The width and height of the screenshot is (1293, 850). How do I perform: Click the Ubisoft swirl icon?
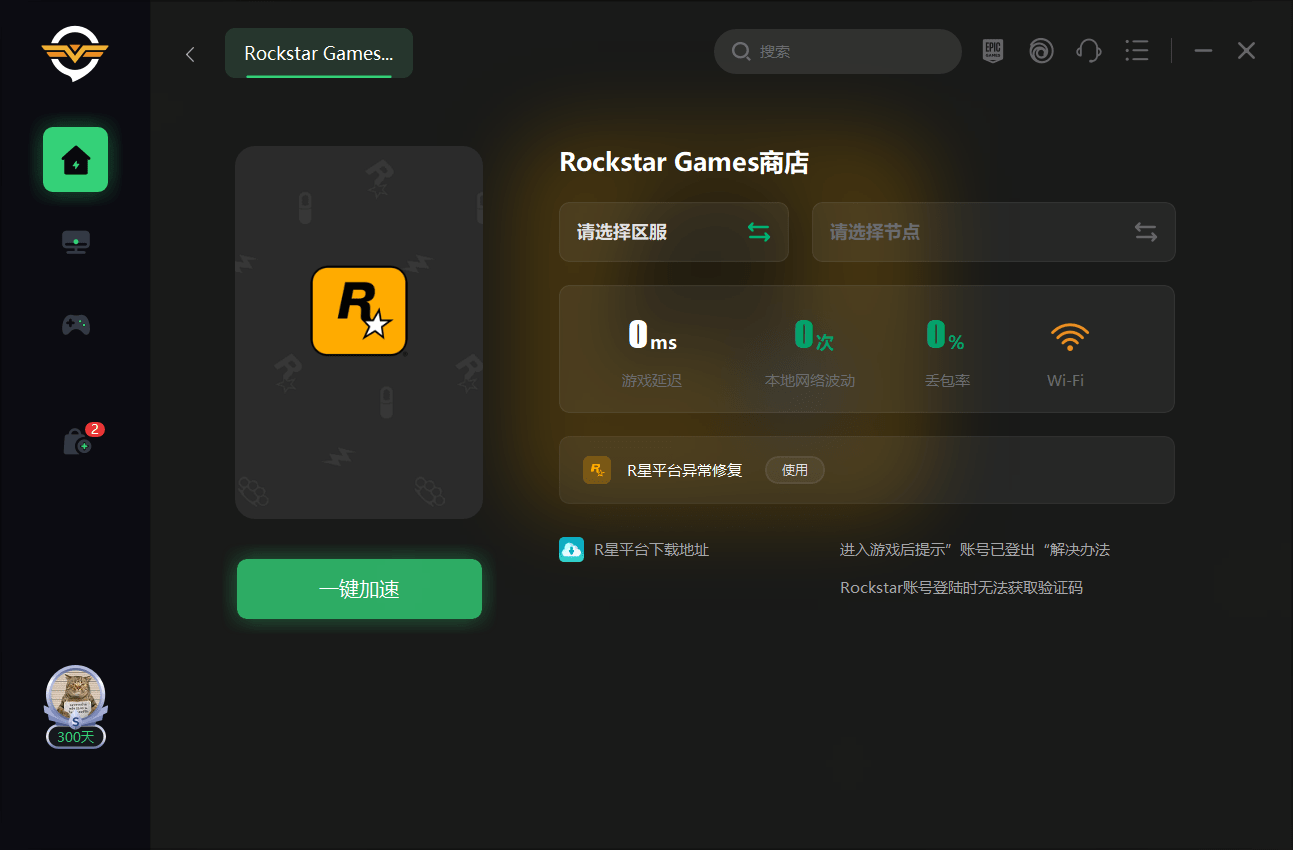click(x=1041, y=51)
